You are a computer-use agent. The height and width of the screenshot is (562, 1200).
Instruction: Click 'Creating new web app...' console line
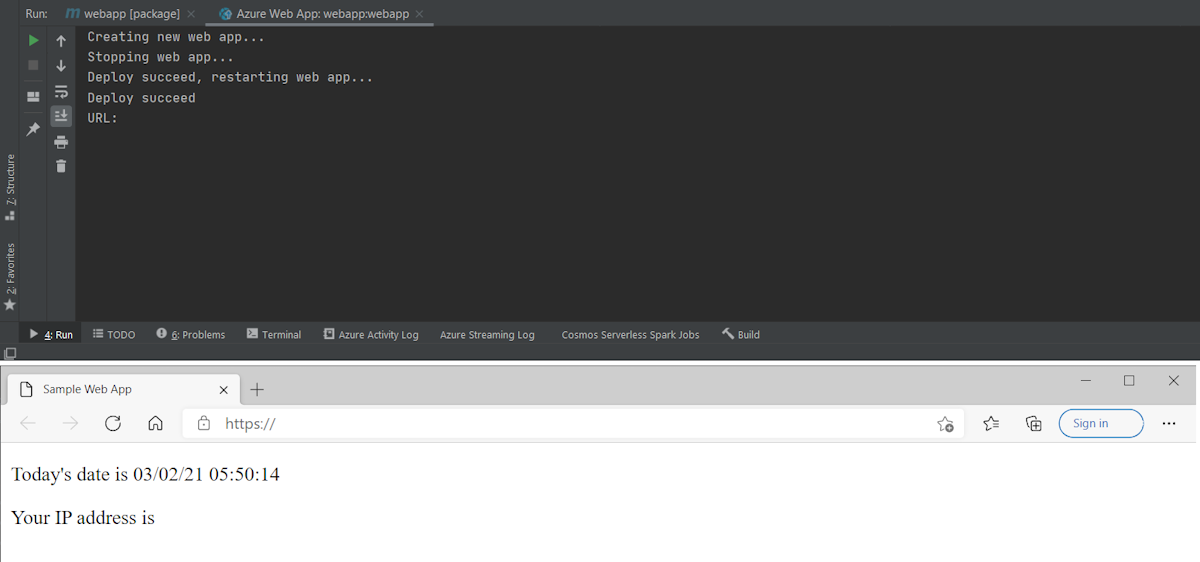coord(176,37)
